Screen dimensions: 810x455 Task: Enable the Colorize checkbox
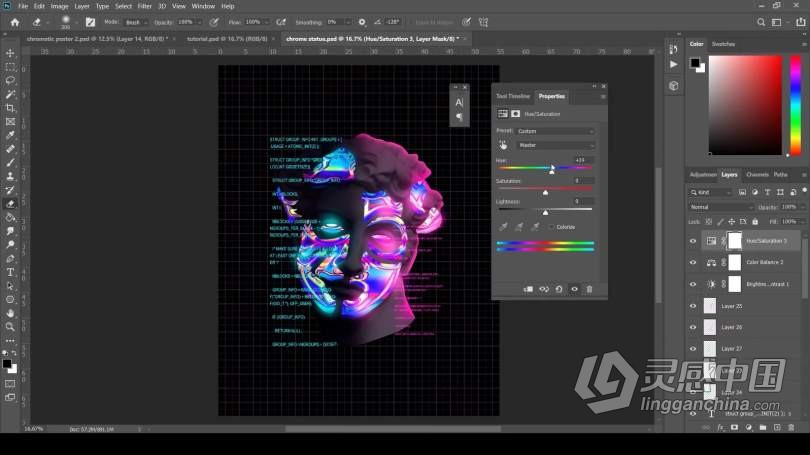(x=549, y=227)
